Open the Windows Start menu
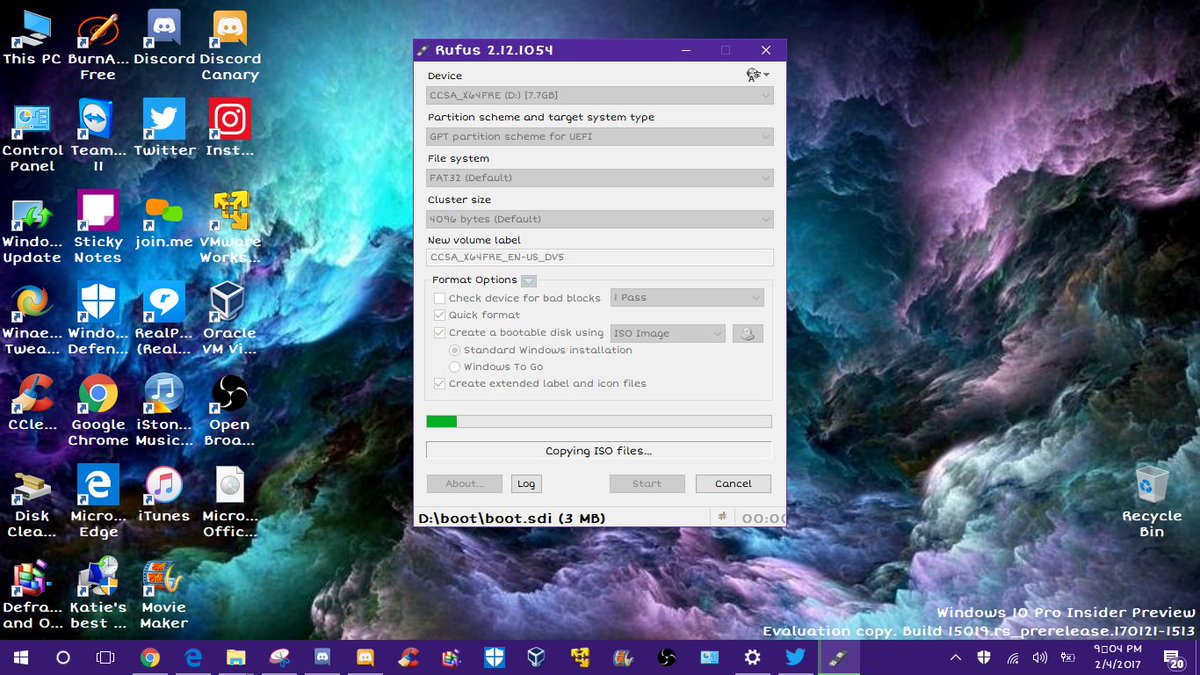 [x=20, y=657]
